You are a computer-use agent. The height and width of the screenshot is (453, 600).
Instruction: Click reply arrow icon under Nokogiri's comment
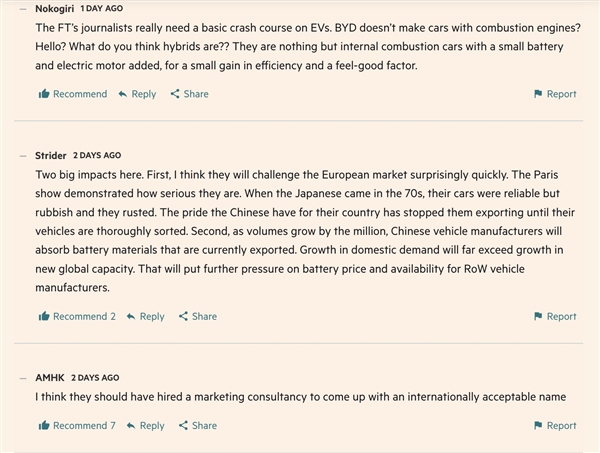[123, 94]
